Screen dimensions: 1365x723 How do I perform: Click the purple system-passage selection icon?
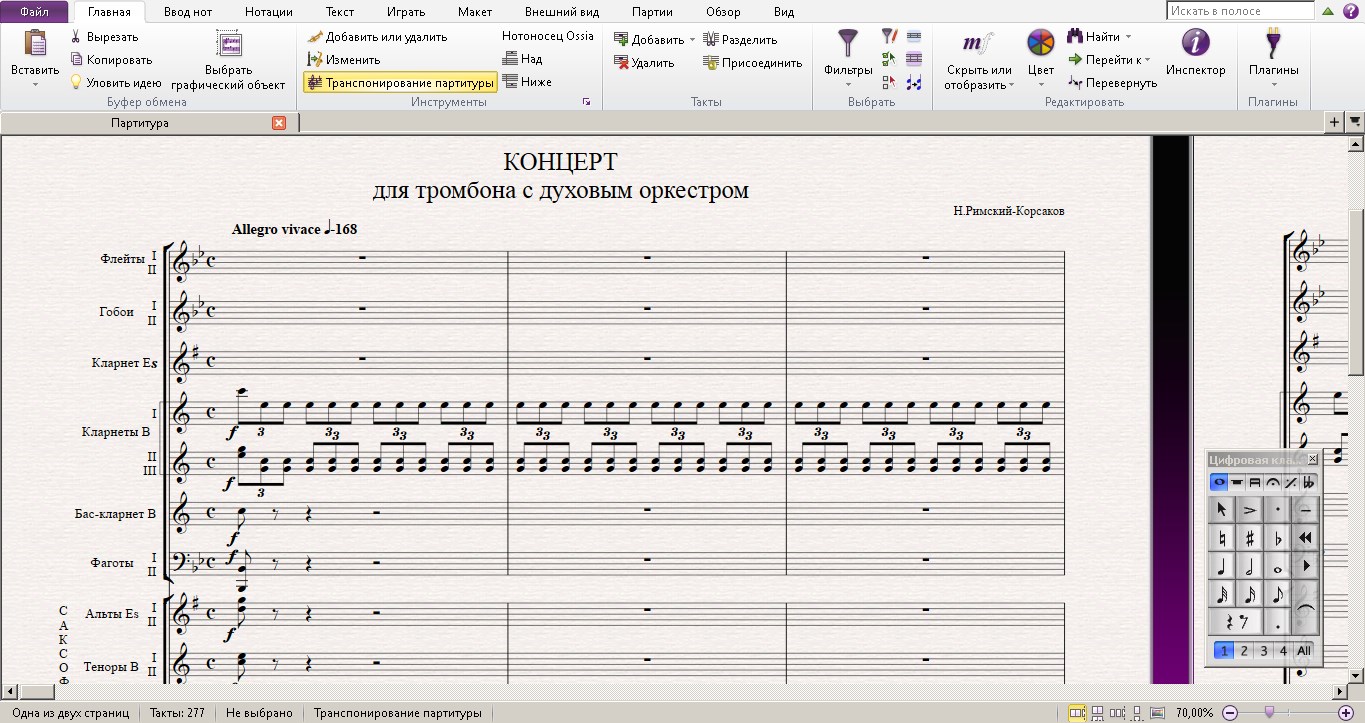pyautogui.click(x=914, y=60)
